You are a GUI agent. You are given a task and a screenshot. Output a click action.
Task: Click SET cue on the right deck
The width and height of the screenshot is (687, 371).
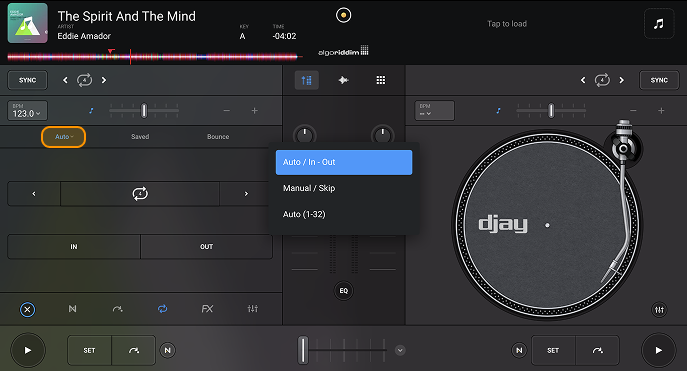point(553,350)
